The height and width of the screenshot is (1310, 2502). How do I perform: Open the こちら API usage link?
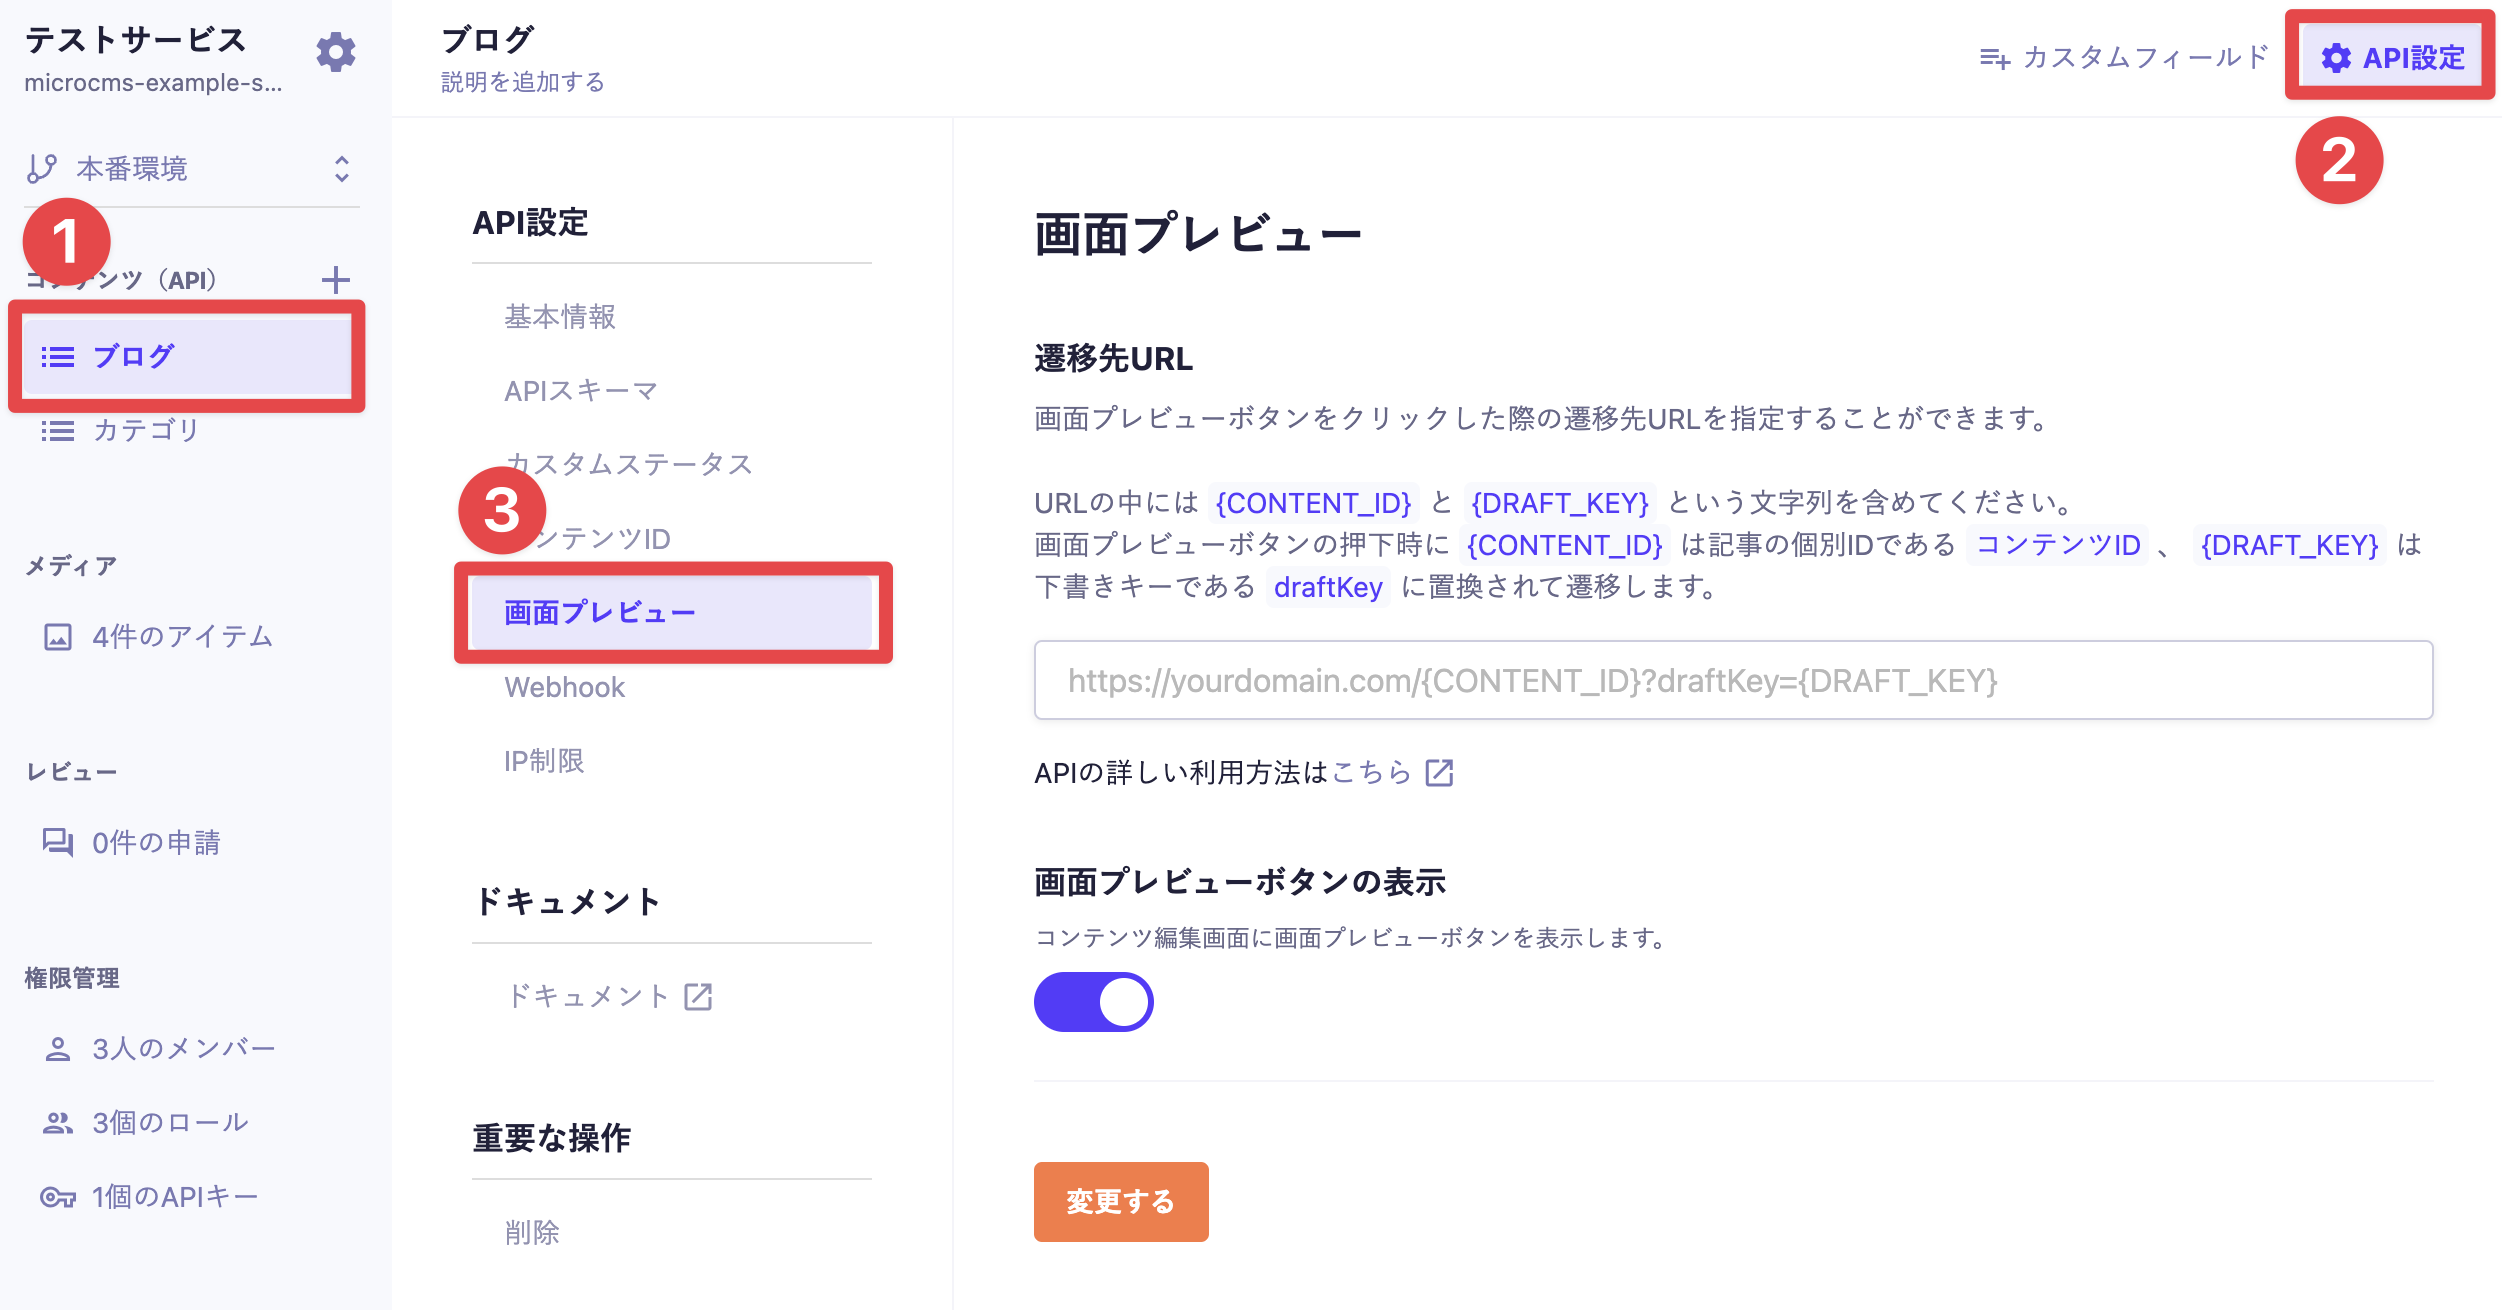click(1373, 772)
